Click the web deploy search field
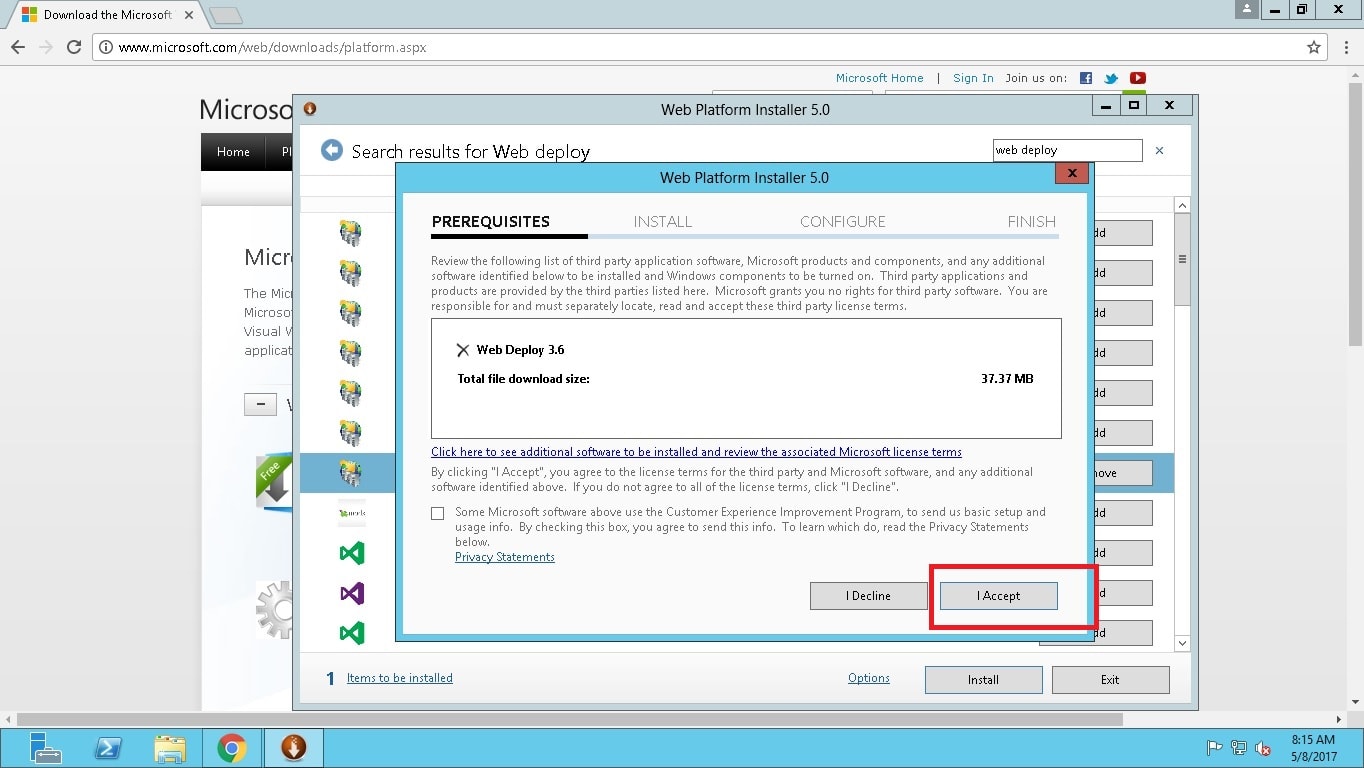 point(1067,150)
